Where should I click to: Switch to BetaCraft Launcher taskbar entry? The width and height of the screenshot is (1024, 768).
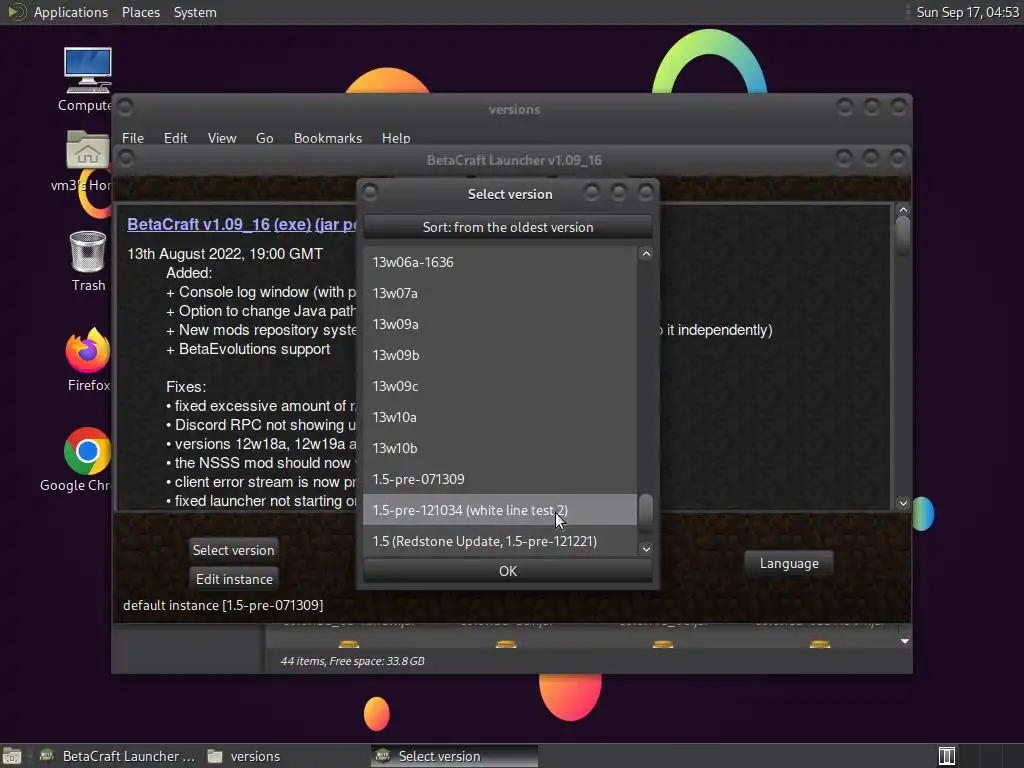pyautogui.click(x=118, y=756)
